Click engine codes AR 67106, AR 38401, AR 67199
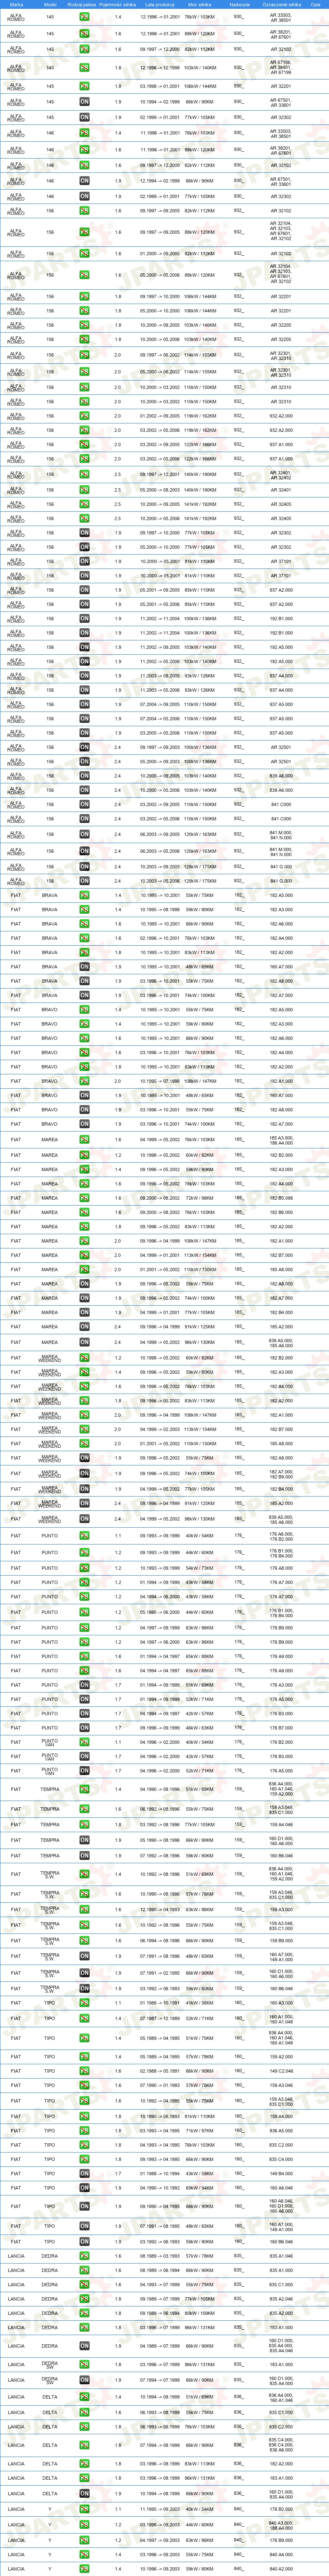This screenshot has width=329, height=2576. click(281, 68)
